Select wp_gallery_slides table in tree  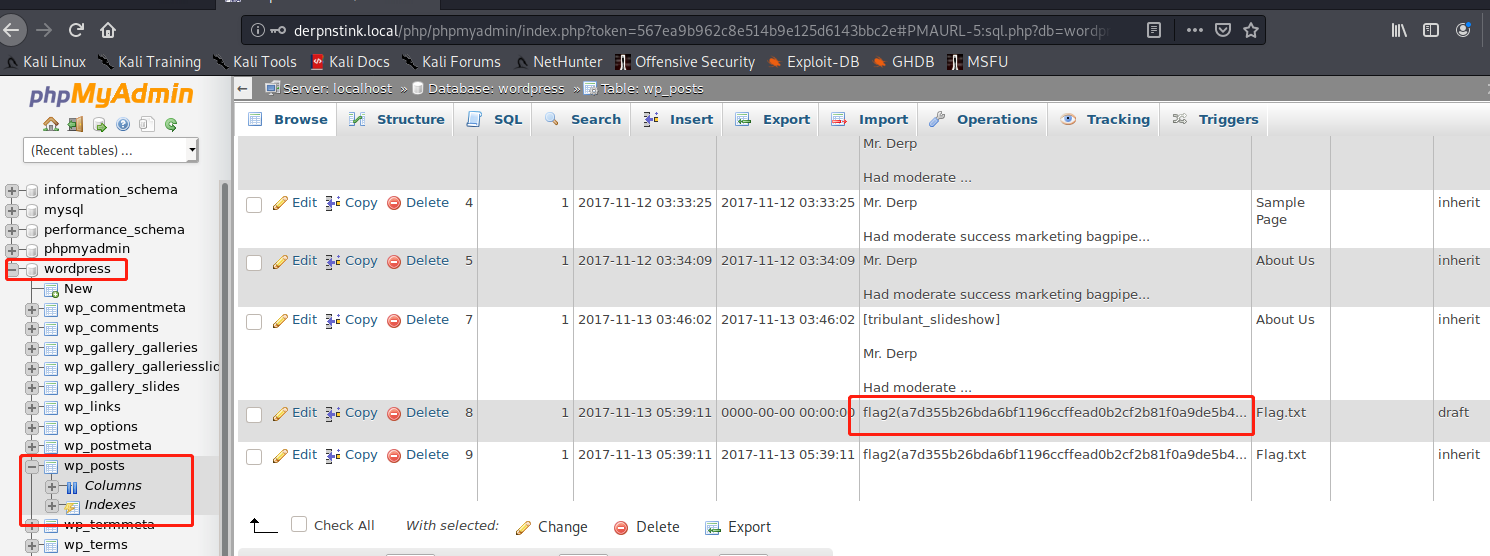point(122,387)
